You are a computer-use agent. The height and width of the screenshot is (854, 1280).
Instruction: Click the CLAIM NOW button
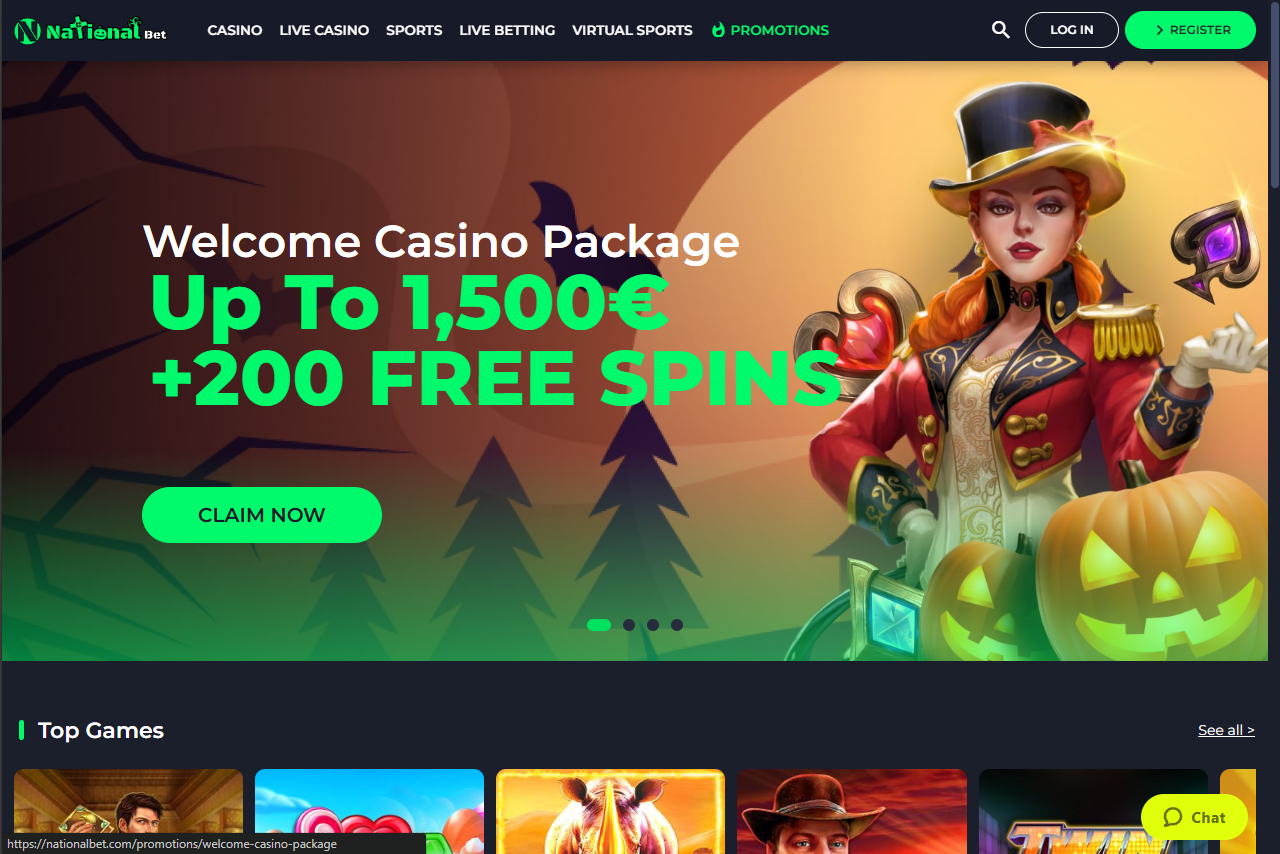coord(262,515)
